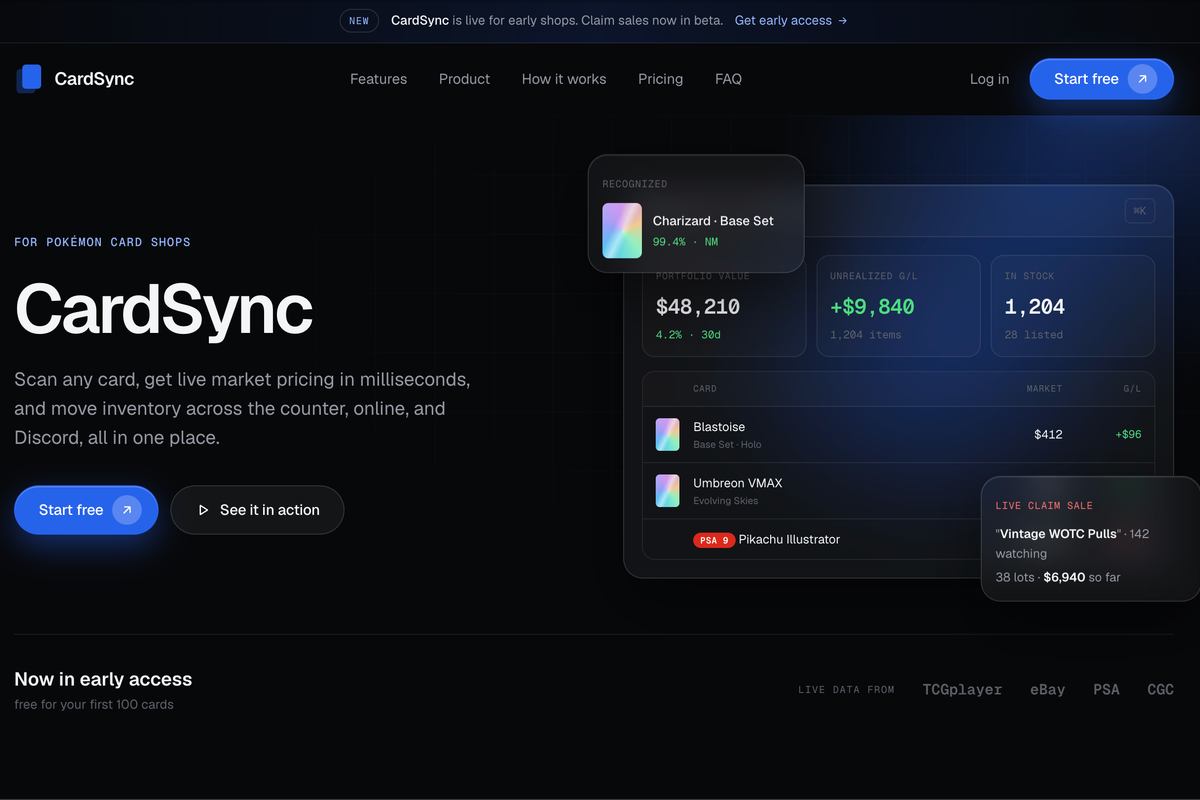Image resolution: width=1200 pixels, height=800 pixels.
Task: Open the Features nav item
Action: pyautogui.click(x=378, y=79)
